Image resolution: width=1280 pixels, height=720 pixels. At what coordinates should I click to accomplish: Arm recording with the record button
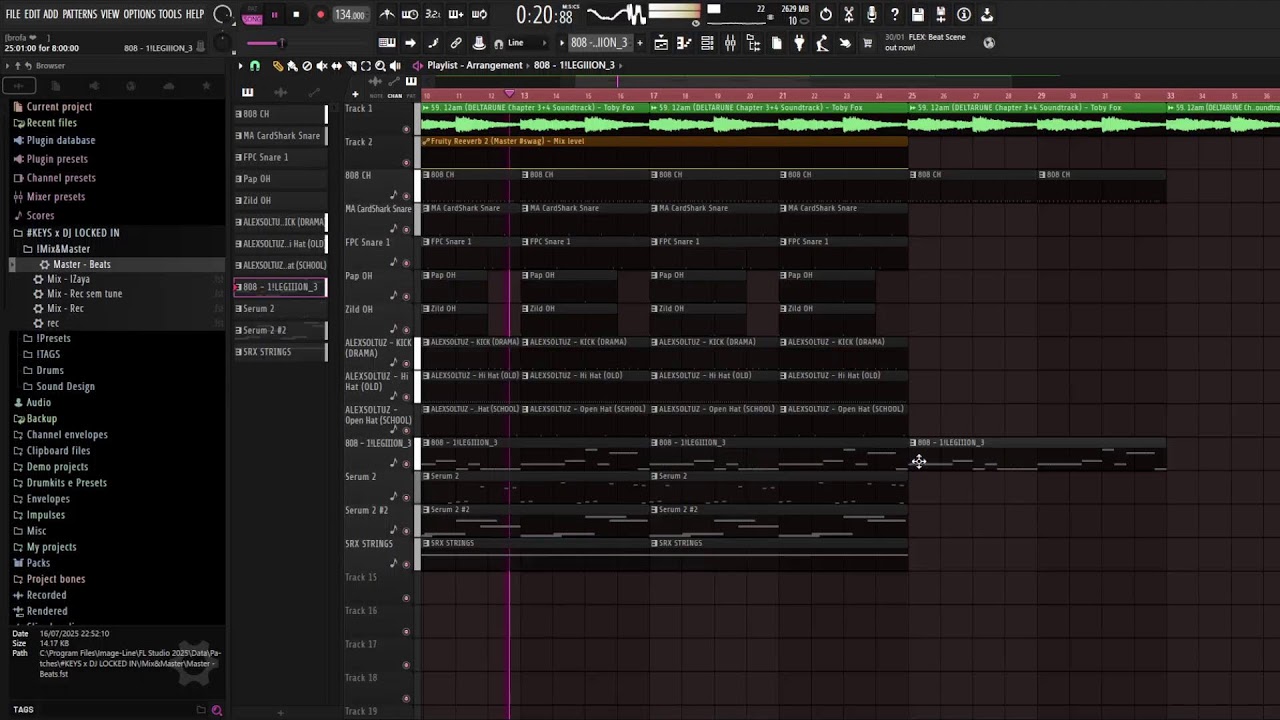[x=320, y=15]
